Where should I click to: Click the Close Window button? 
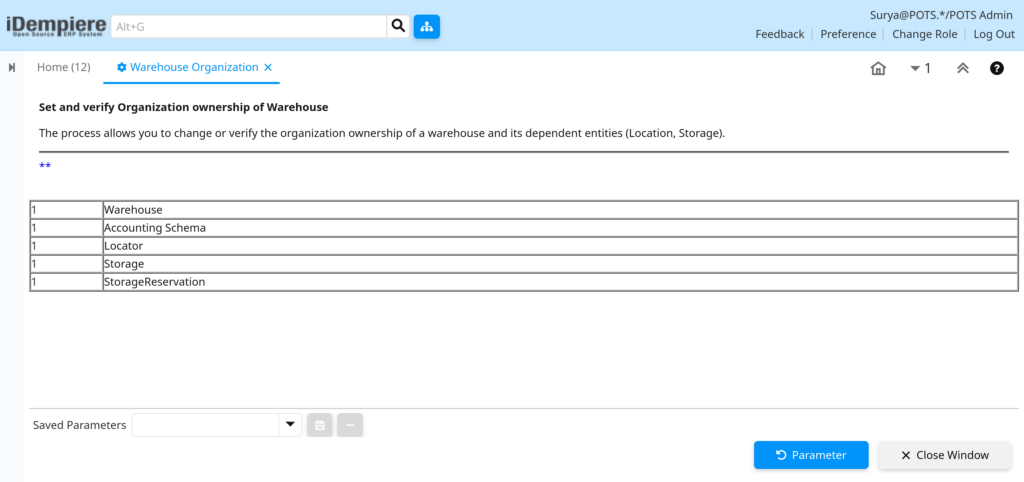pos(945,455)
